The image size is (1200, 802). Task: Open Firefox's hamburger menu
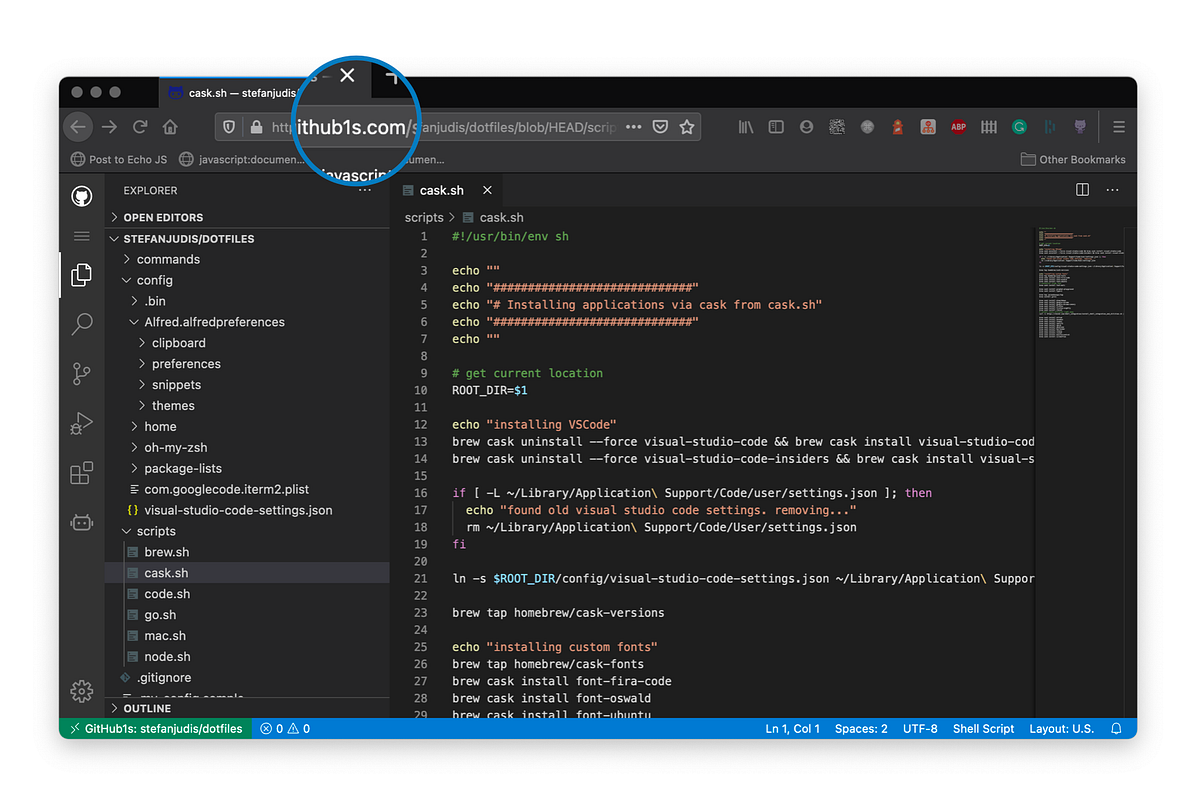pos(1119,127)
